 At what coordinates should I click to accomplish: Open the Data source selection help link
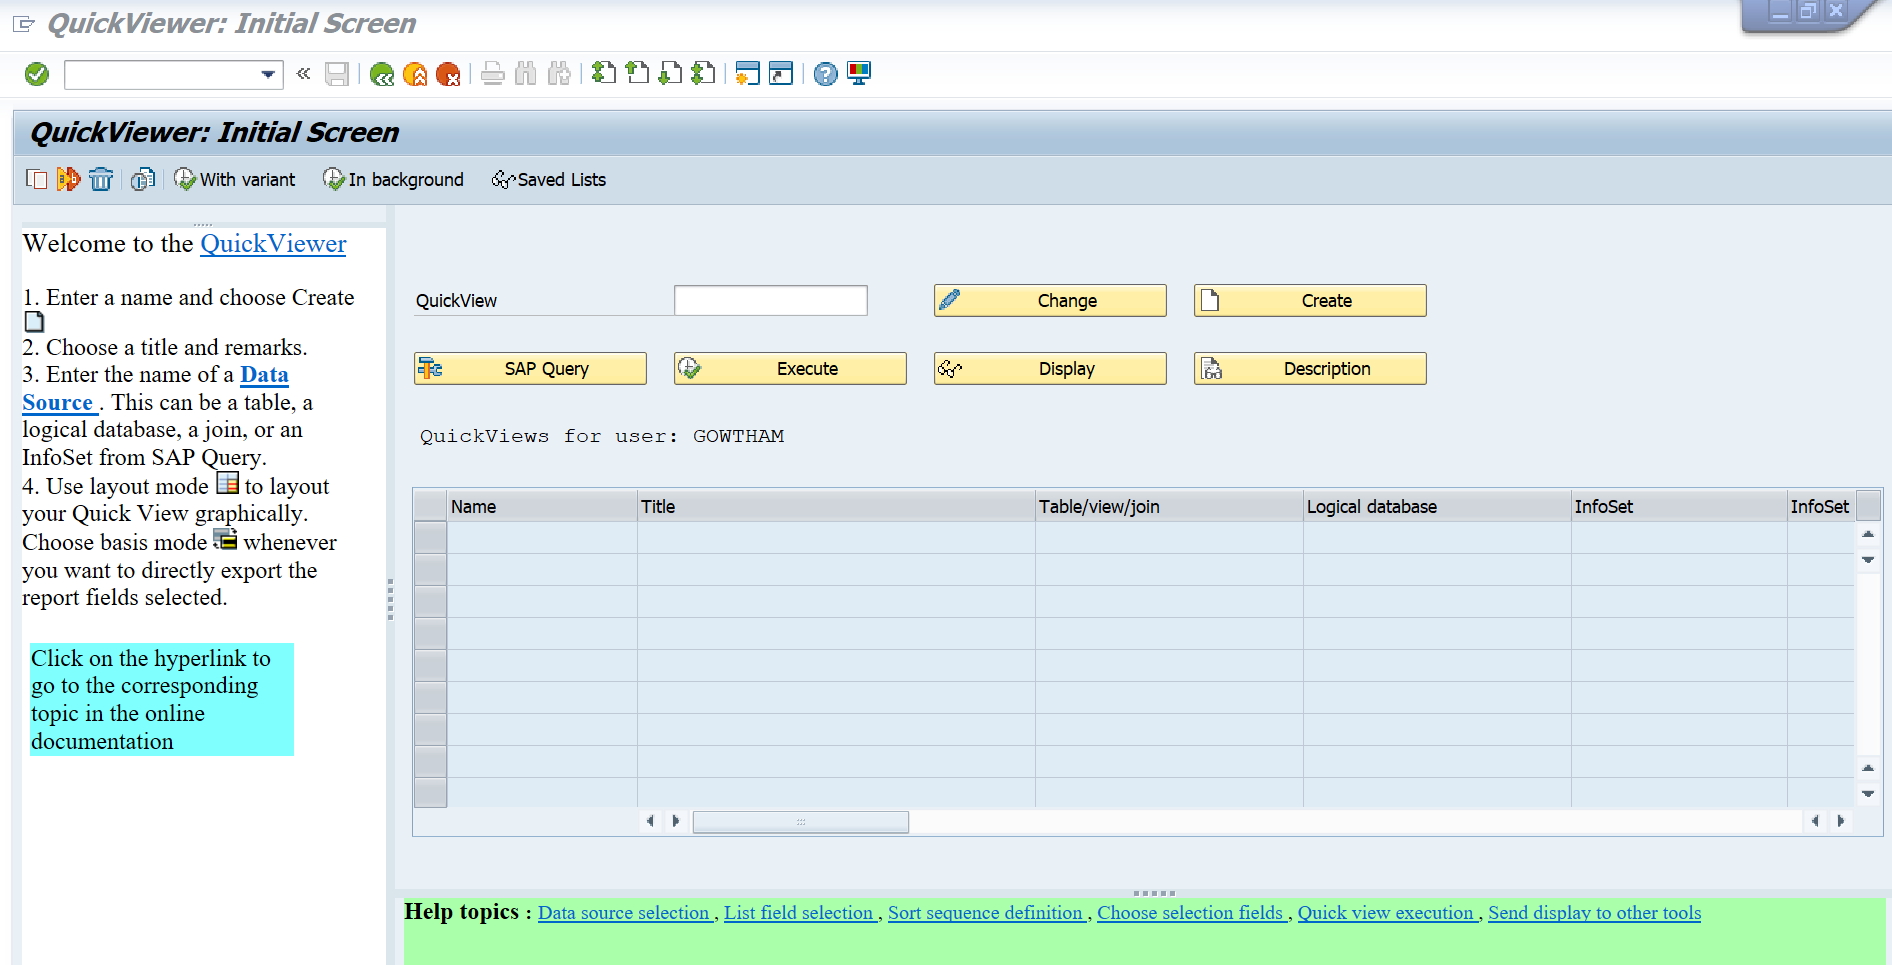point(624,913)
